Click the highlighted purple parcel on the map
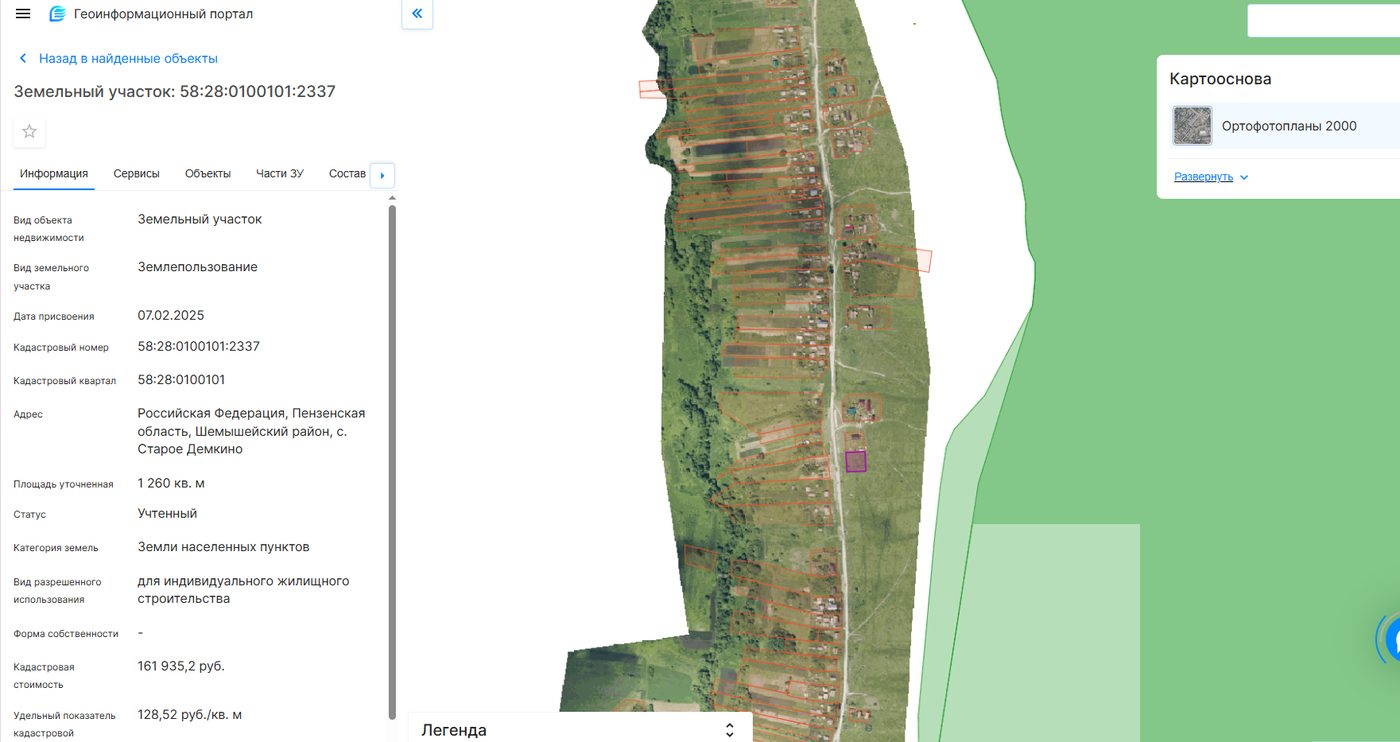This screenshot has width=1400, height=742. (856, 461)
